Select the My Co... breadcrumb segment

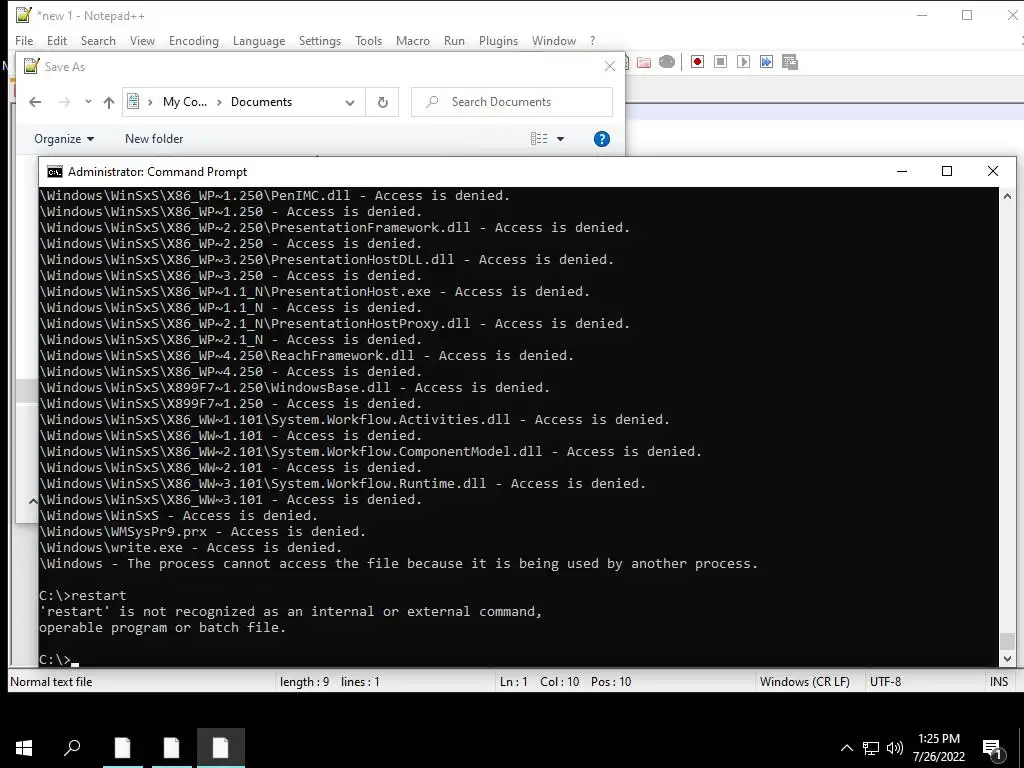click(x=185, y=102)
